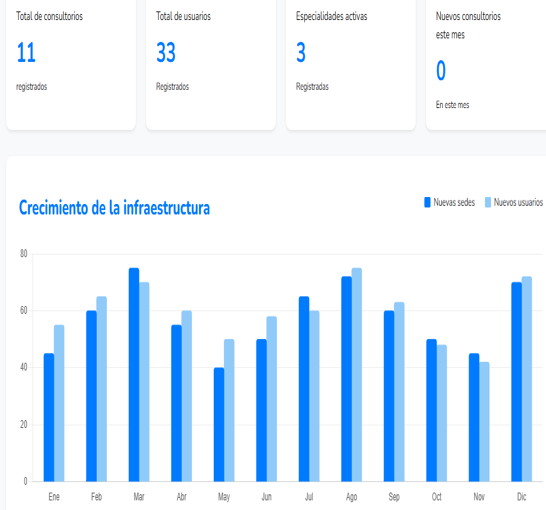
Task: Click the Ago month axis label
Action: 352,497
